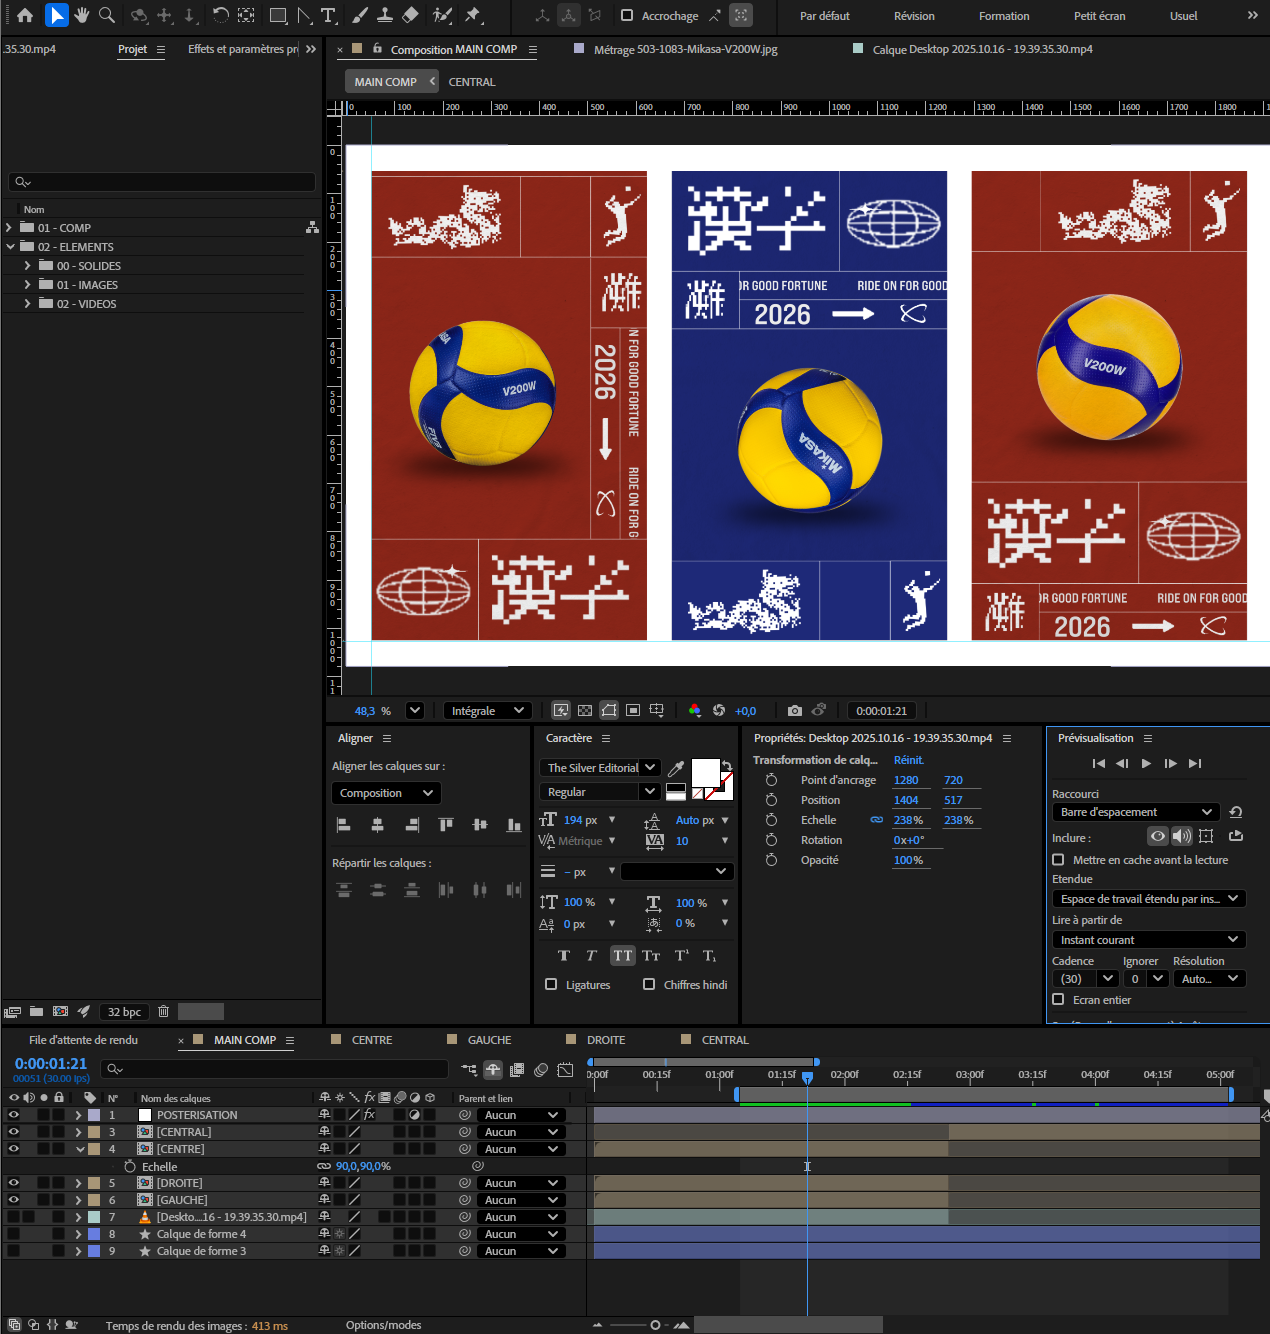Select the Brush tool
This screenshot has width=1270, height=1334.
coord(359,15)
